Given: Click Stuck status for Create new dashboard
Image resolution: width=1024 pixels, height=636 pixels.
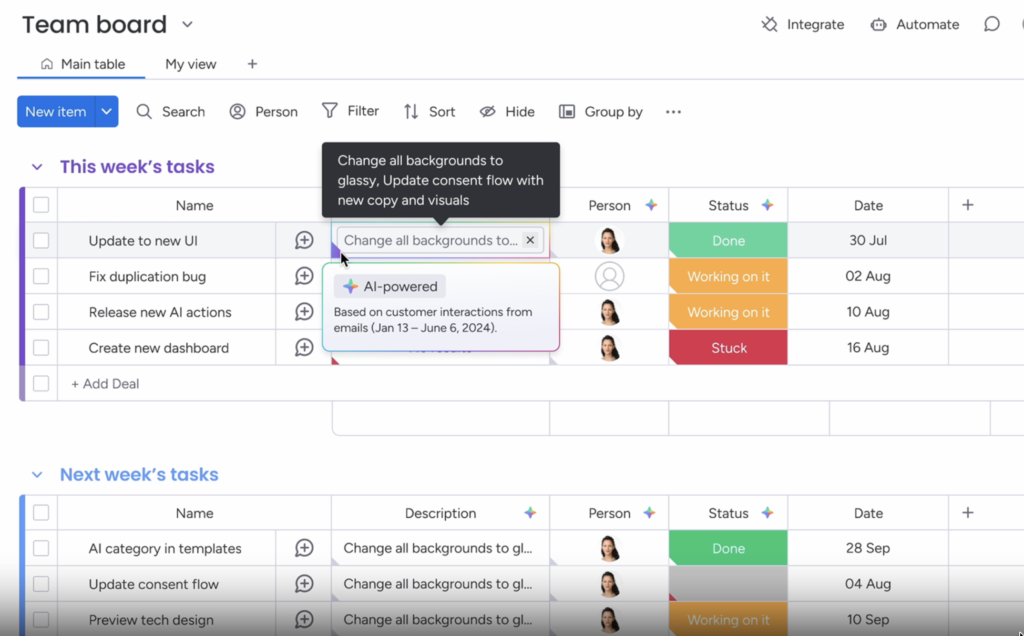Looking at the screenshot, I should tap(728, 347).
